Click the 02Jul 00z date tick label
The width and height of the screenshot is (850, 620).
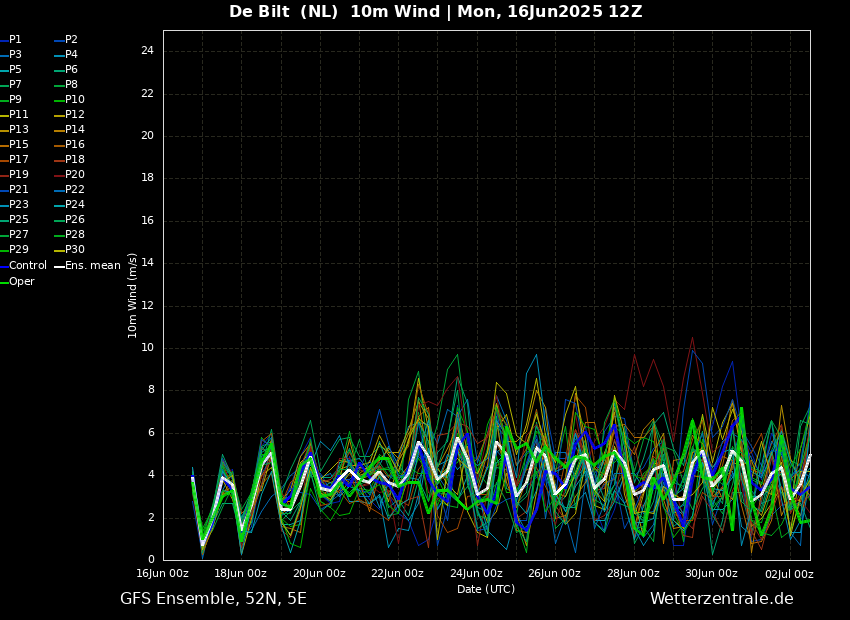click(789, 574)
